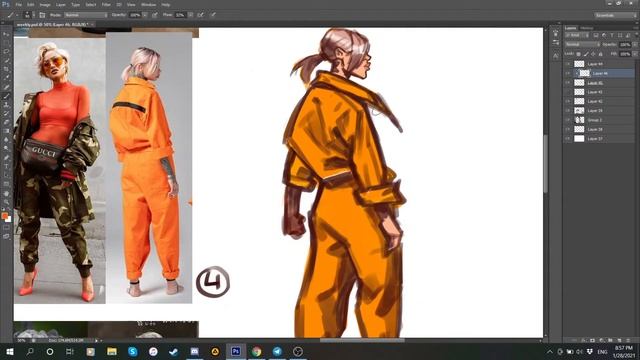Toggle visibility of Layer 44

567,64
